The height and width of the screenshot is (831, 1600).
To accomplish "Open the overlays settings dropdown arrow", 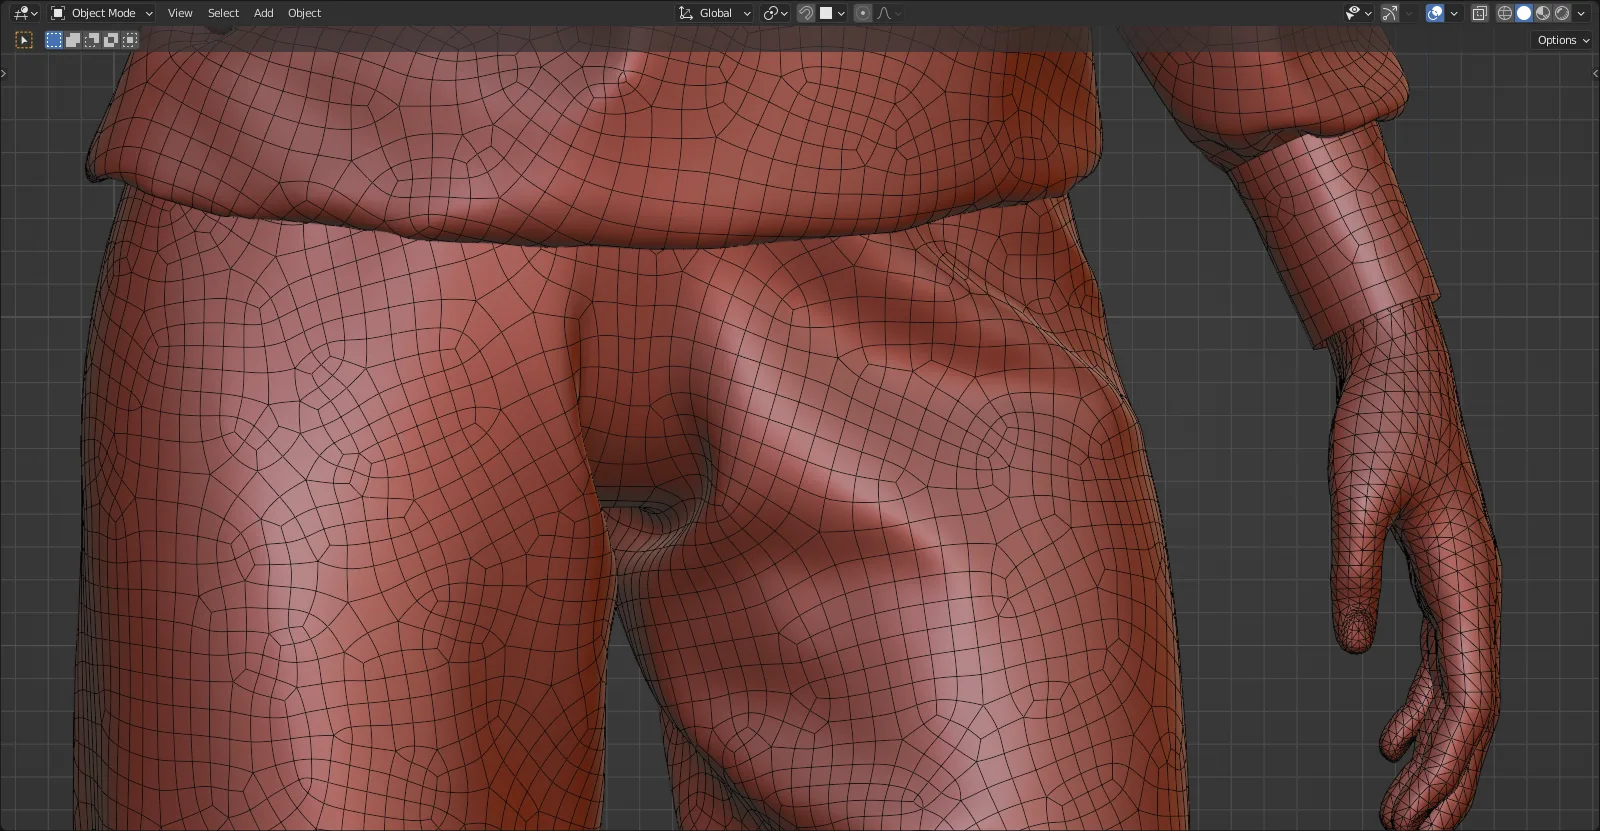I will [1454, 13].
